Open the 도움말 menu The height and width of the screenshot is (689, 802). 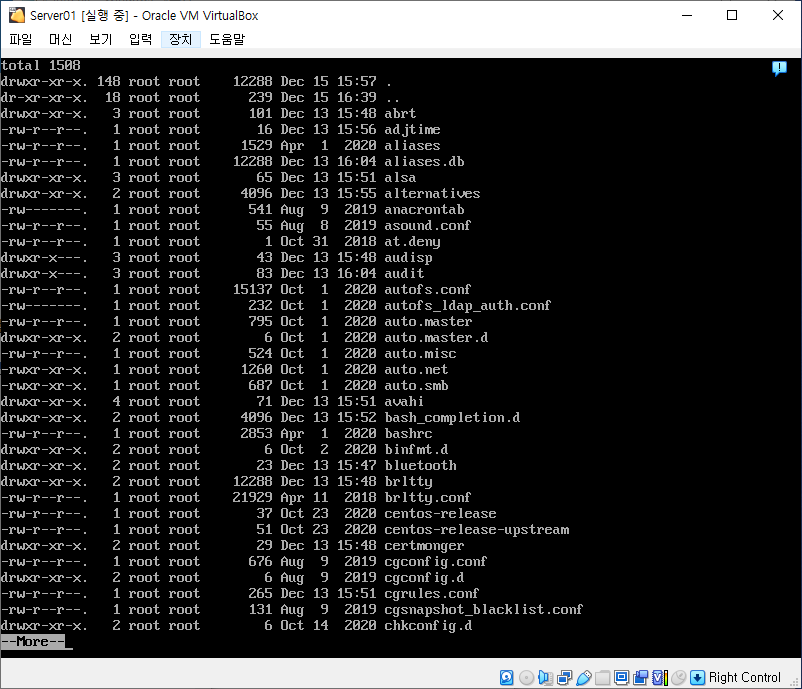point(227,39)
